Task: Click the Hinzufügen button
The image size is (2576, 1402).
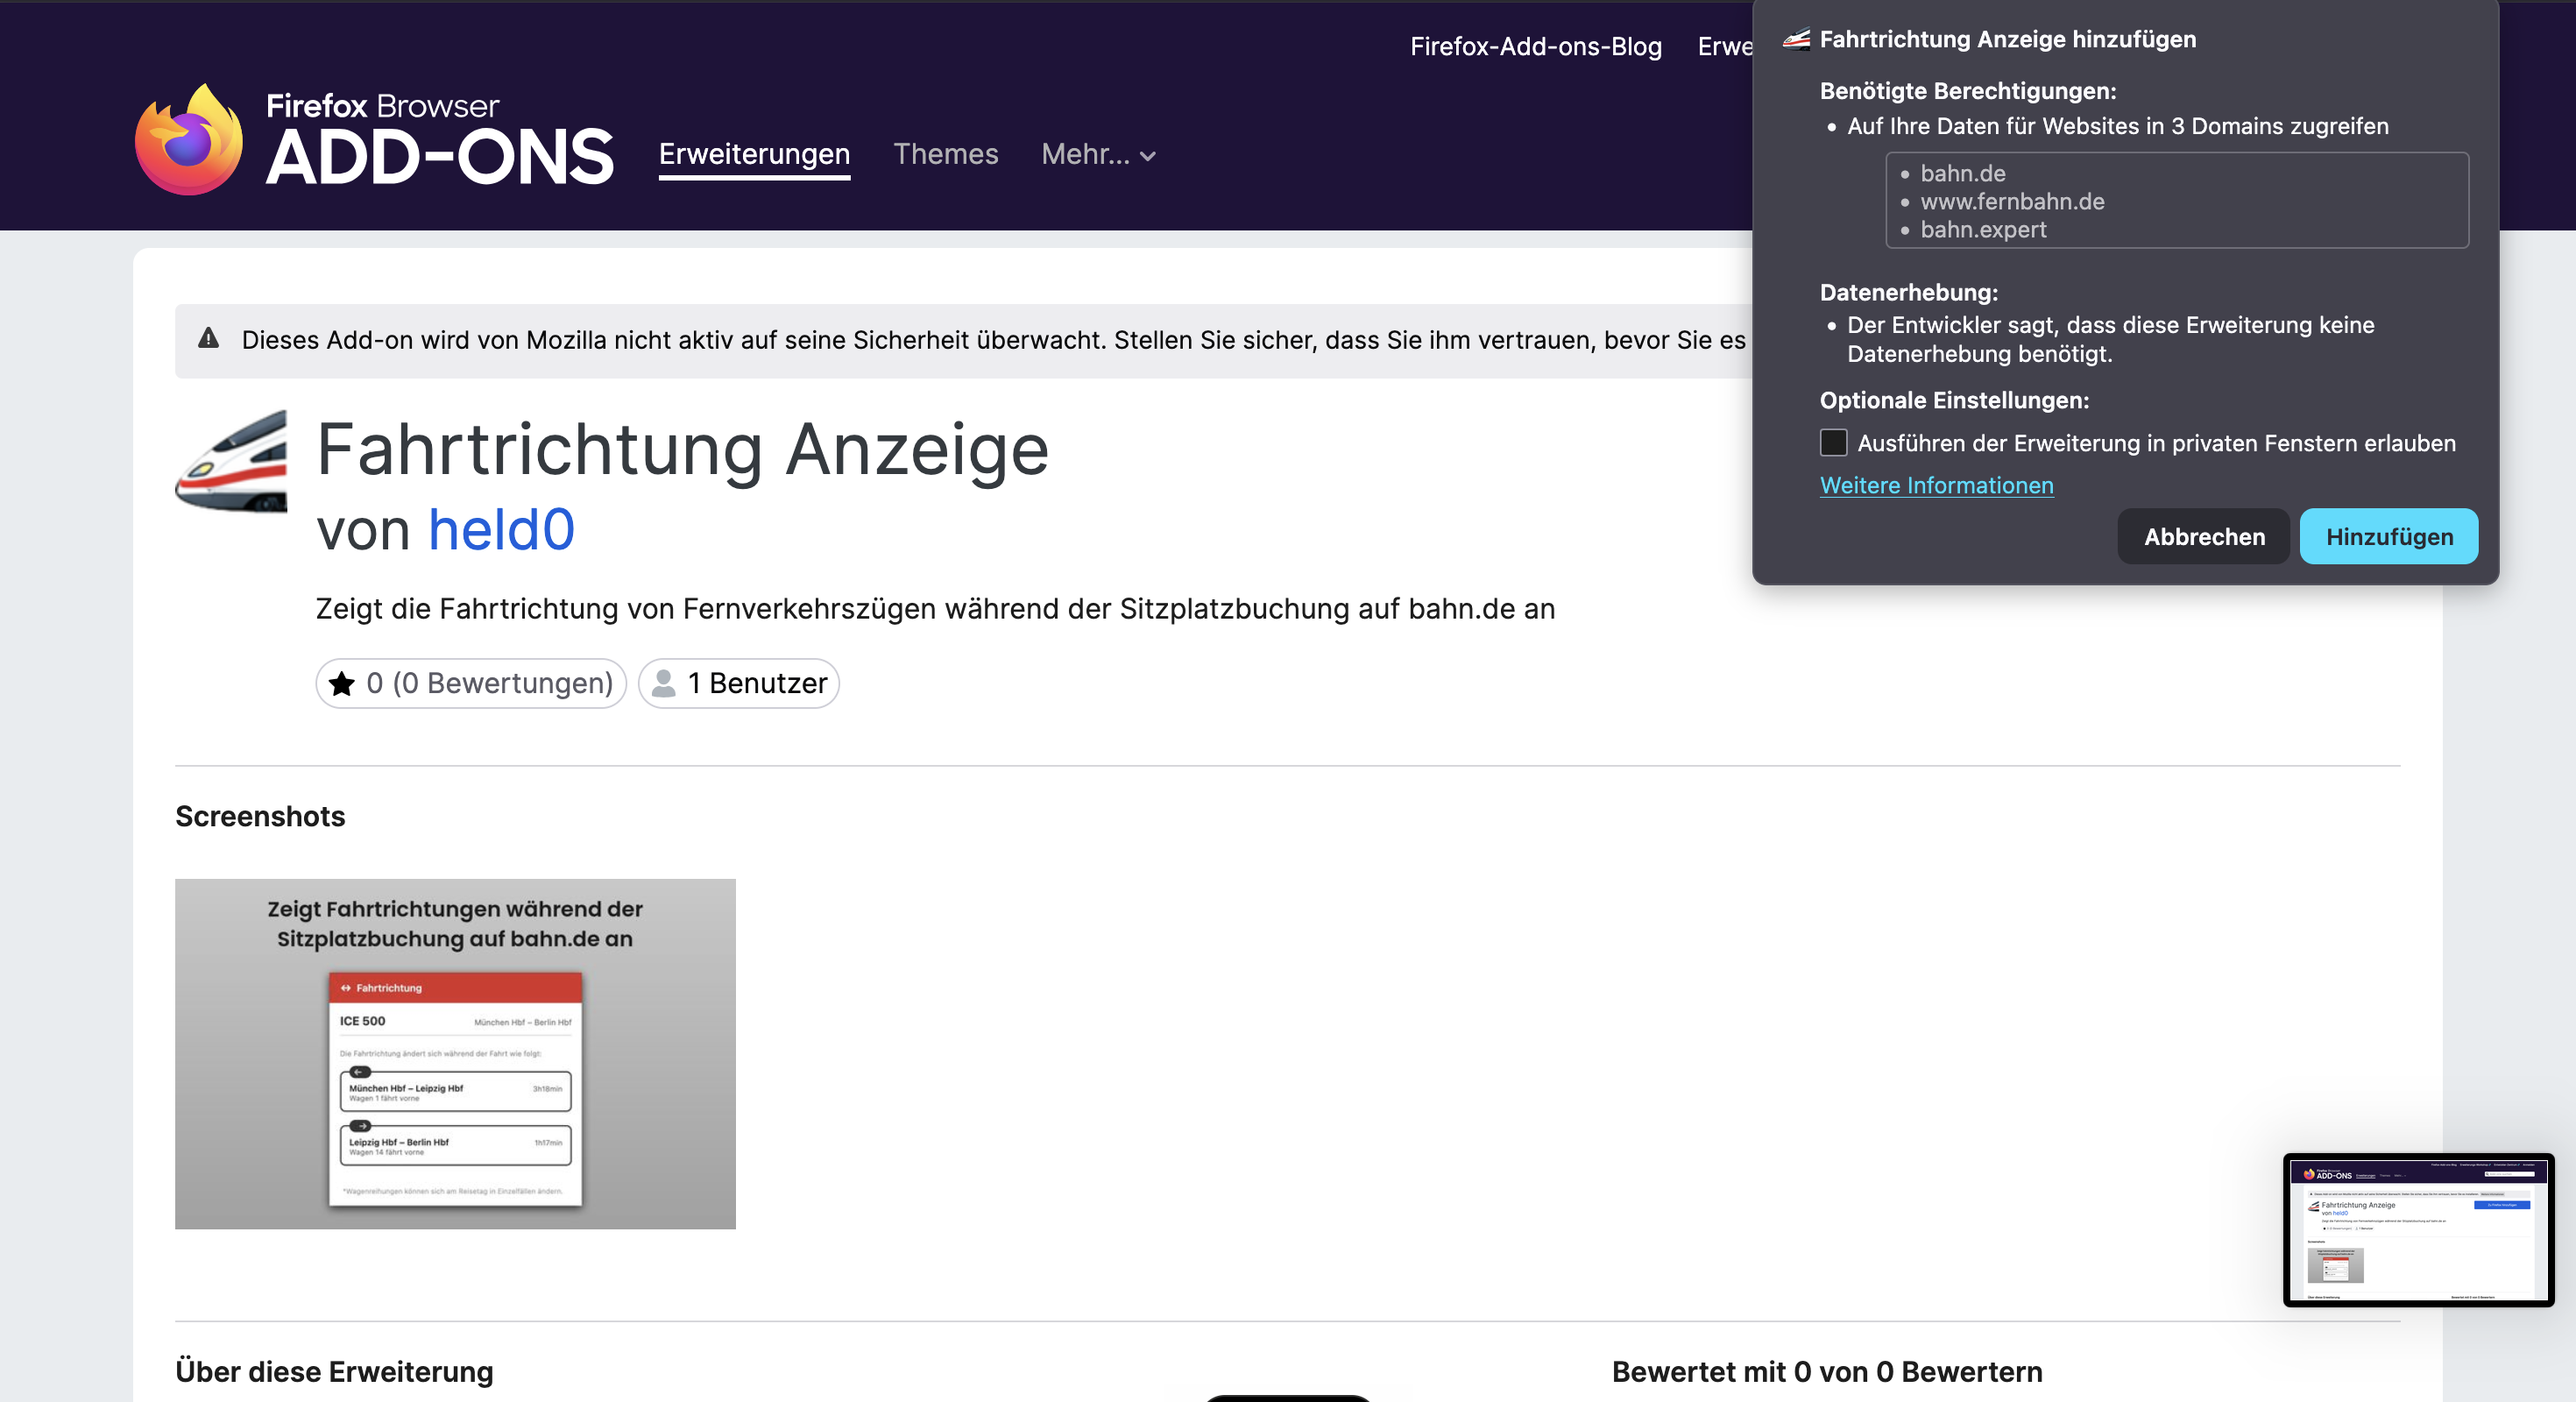Action: click(2389, 536)
